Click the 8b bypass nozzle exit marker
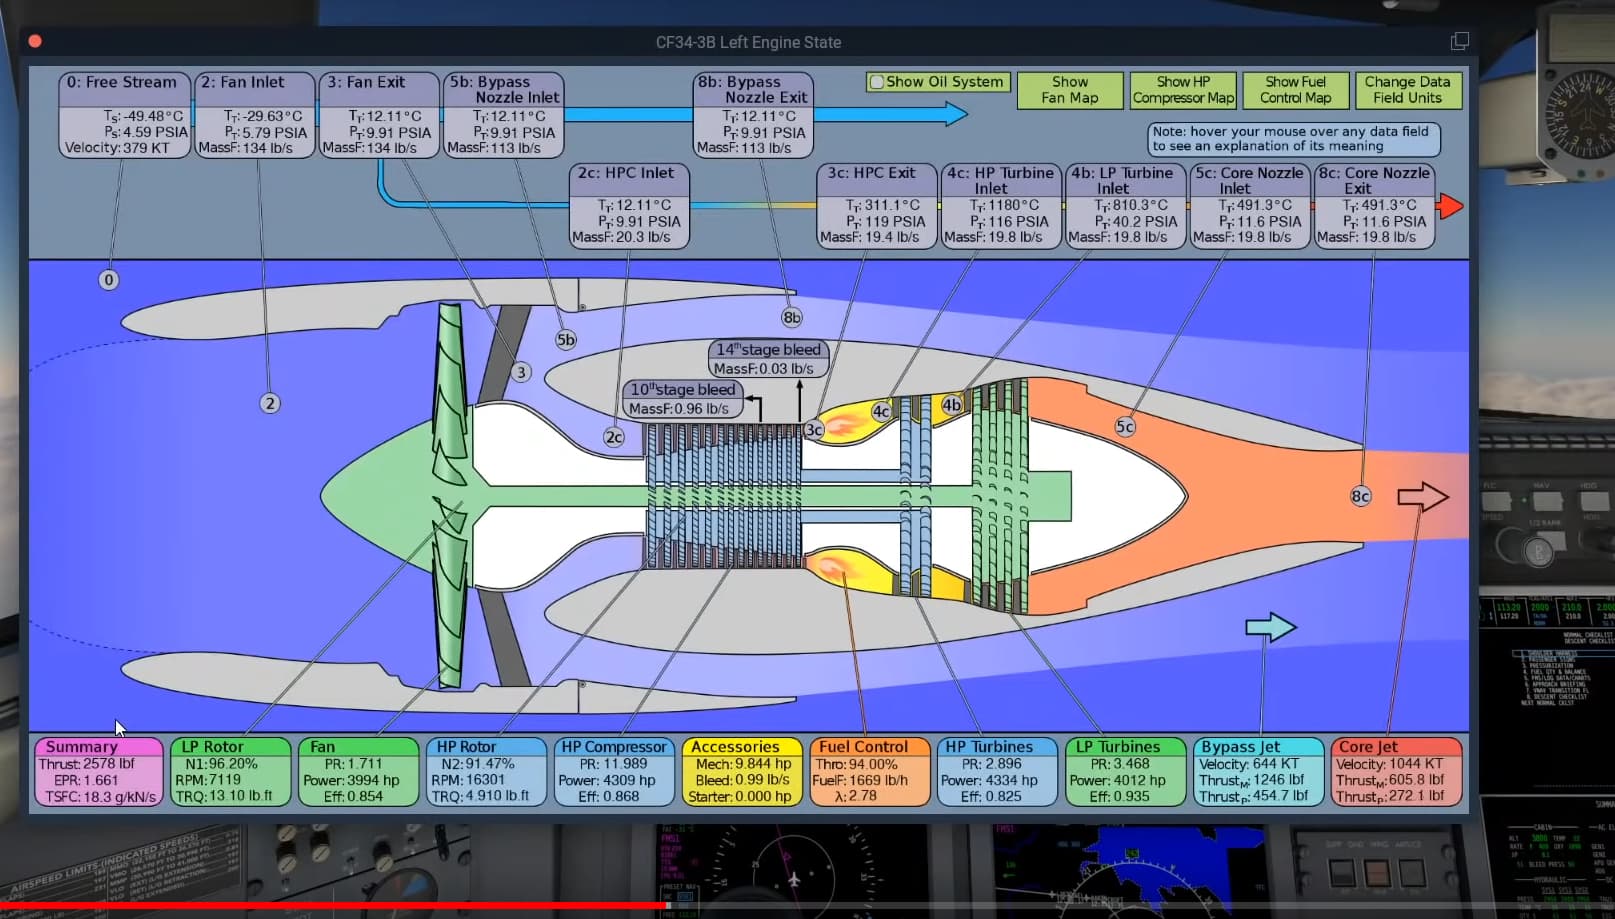 (x=791, y=316)
